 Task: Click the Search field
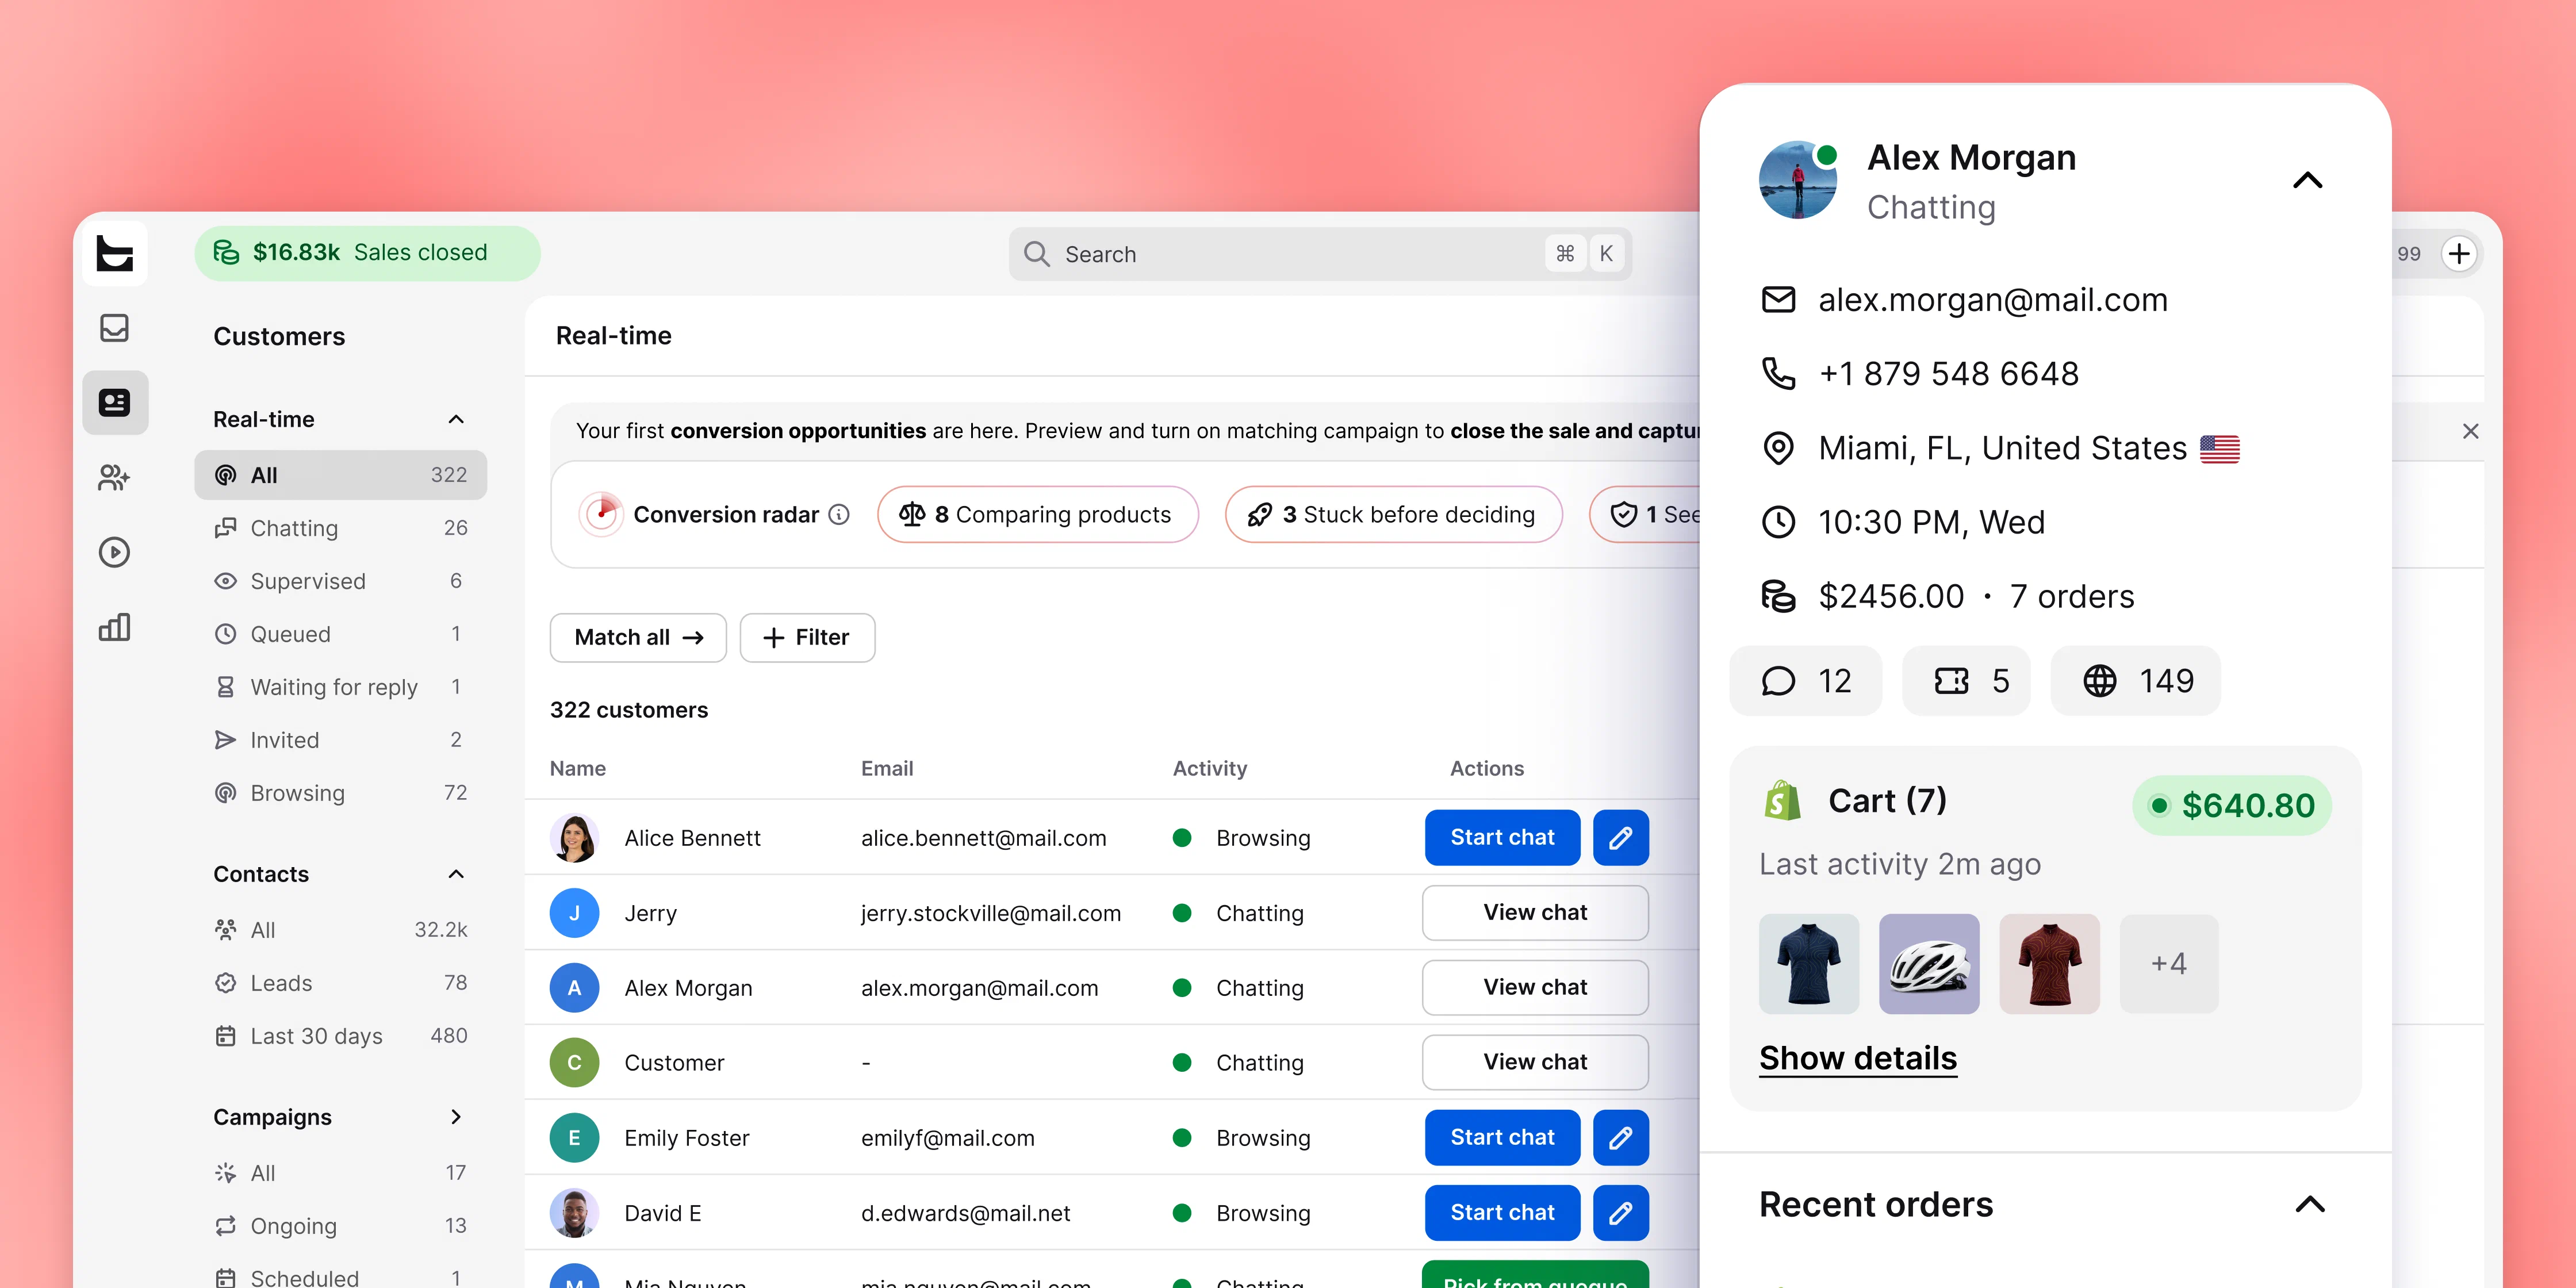click(1320, 254)
